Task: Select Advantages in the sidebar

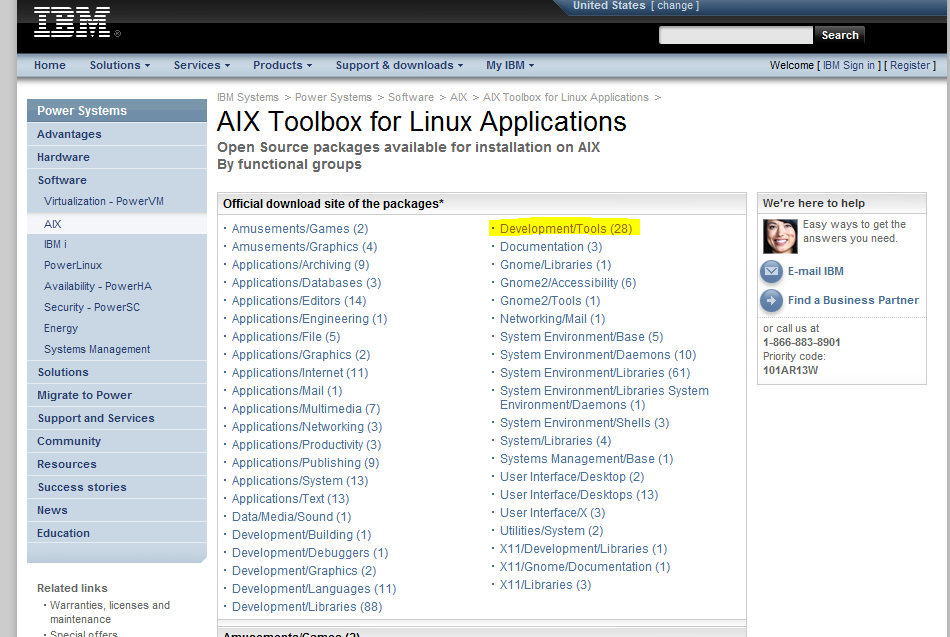Action: point(117,134)
